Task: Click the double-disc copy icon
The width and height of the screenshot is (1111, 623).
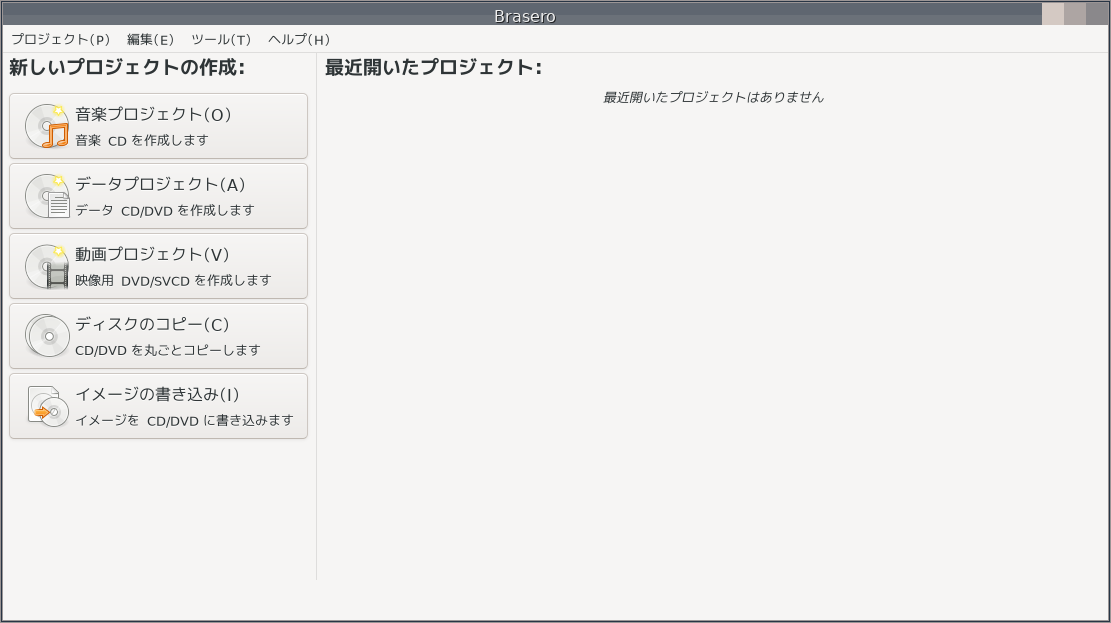Action: pyautogui.click(x=47, y=336)
